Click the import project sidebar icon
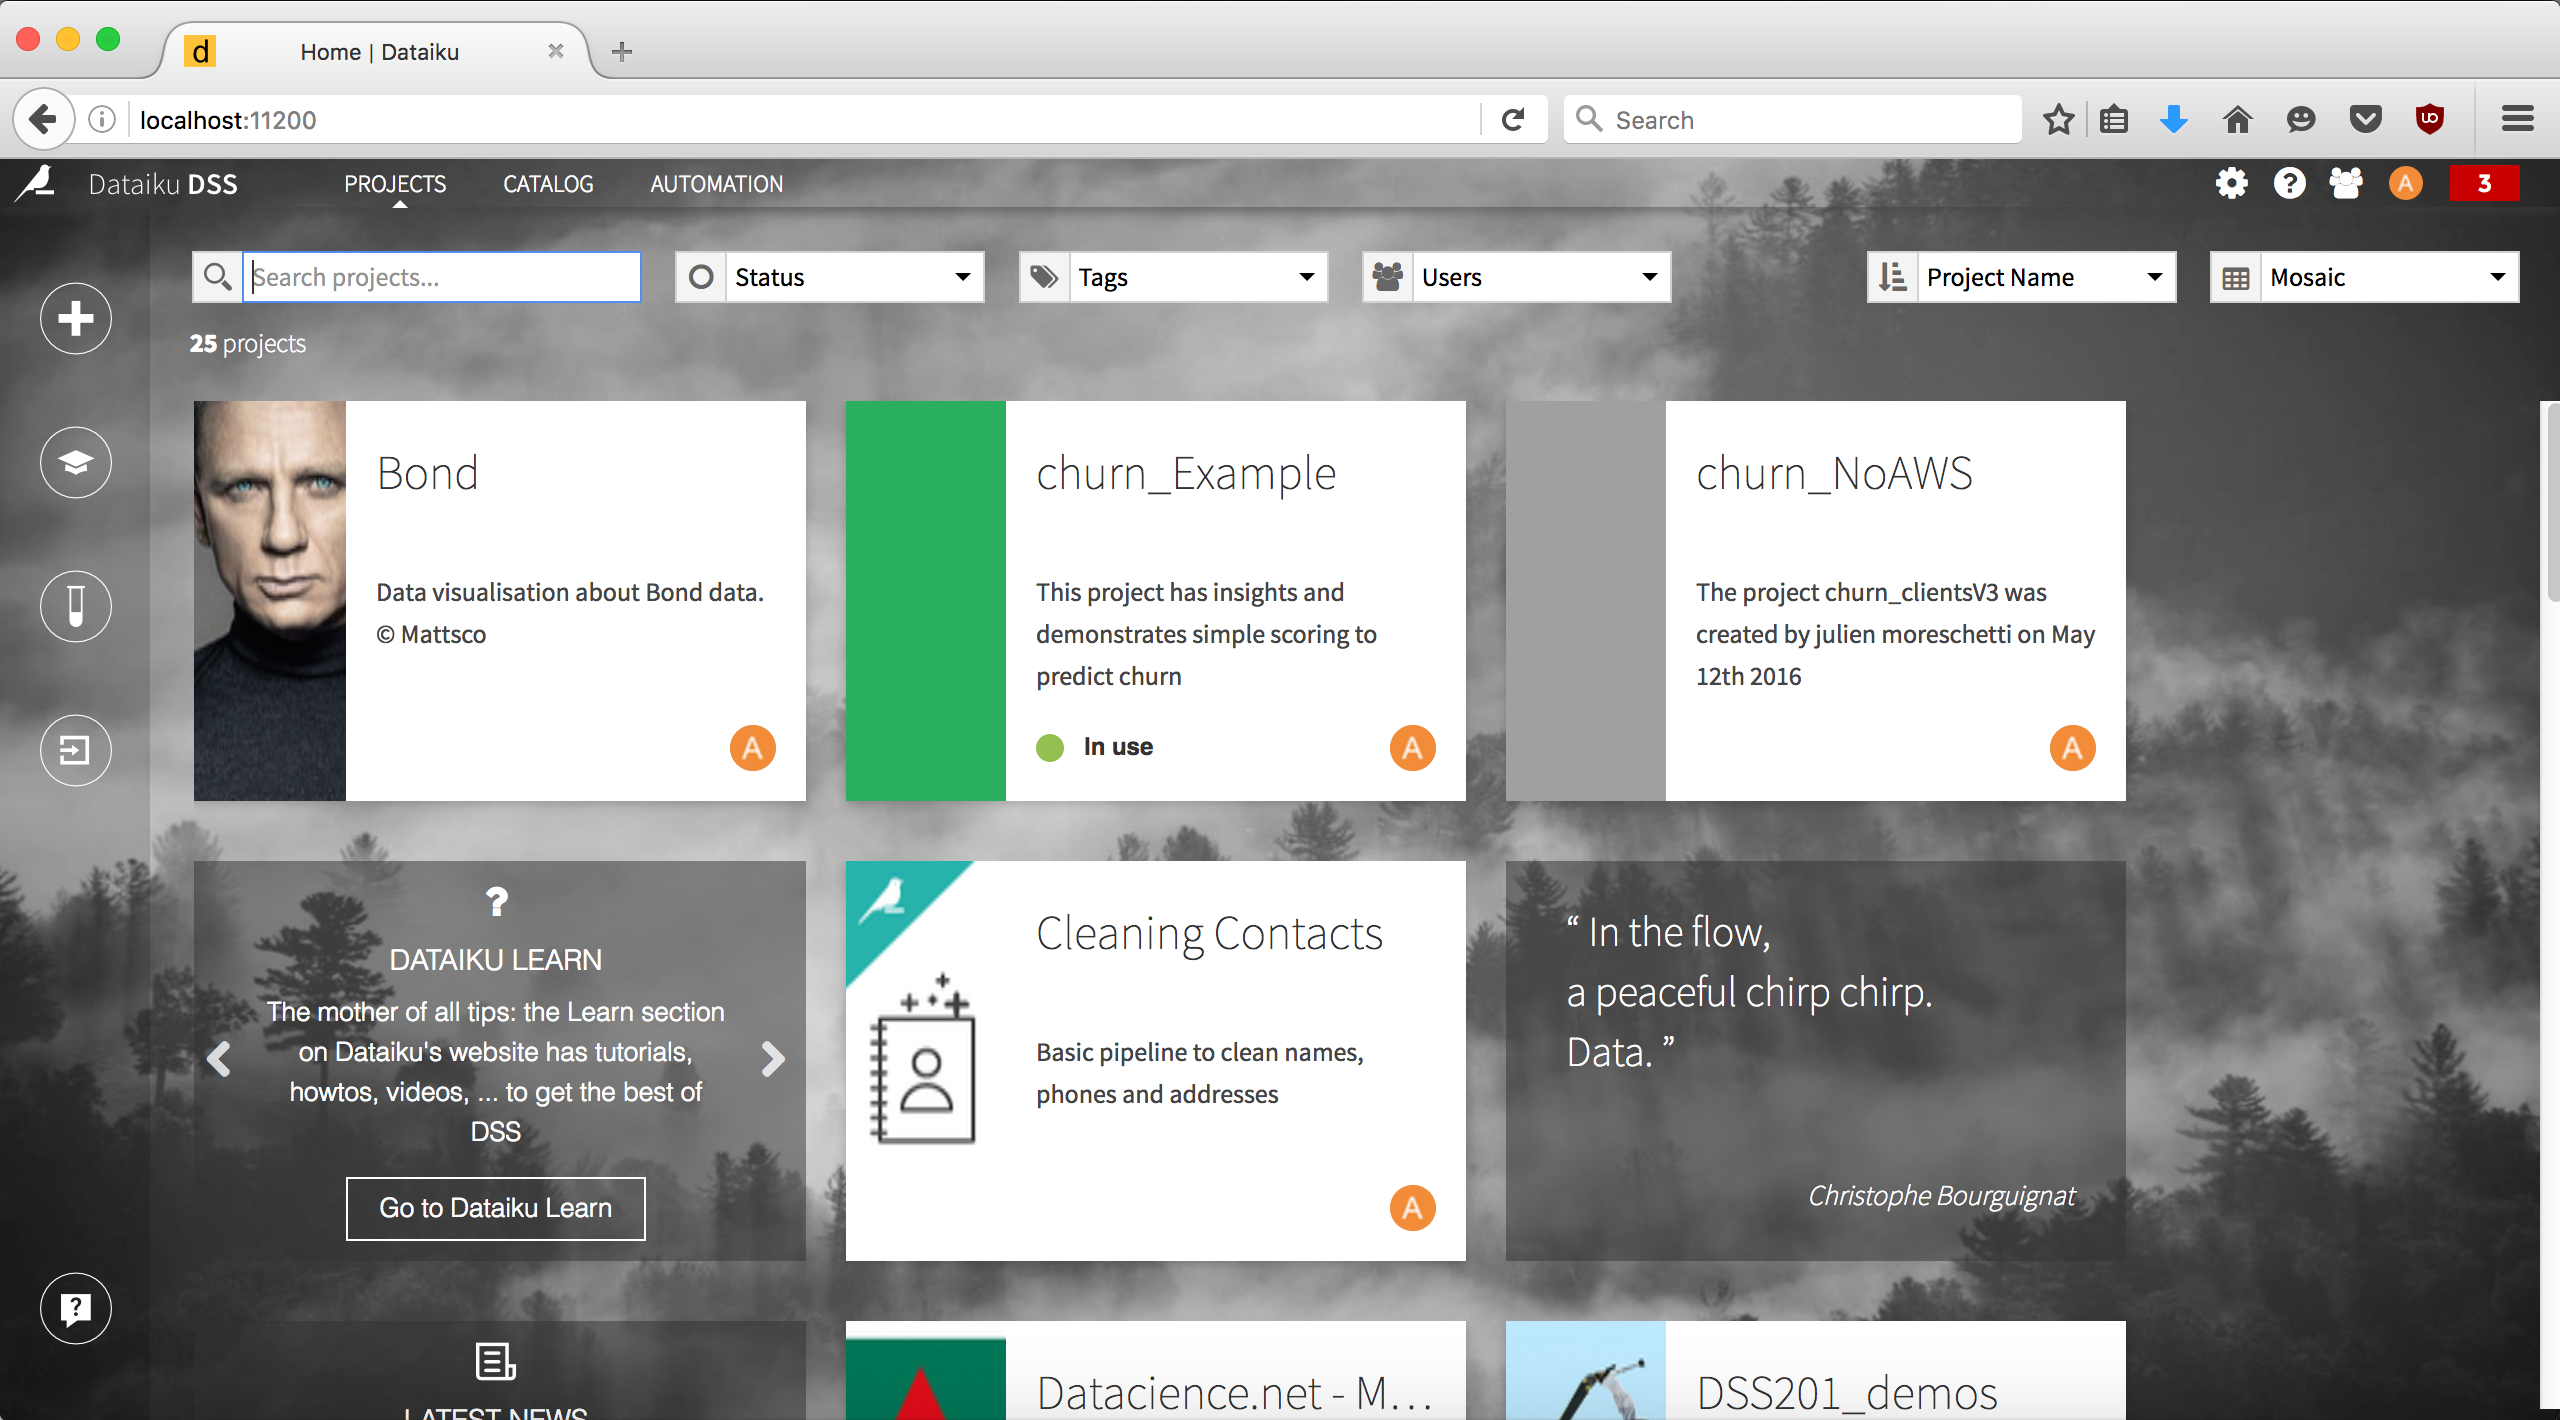This screenshot has height=1420, width=2560. tap(76, 750)
